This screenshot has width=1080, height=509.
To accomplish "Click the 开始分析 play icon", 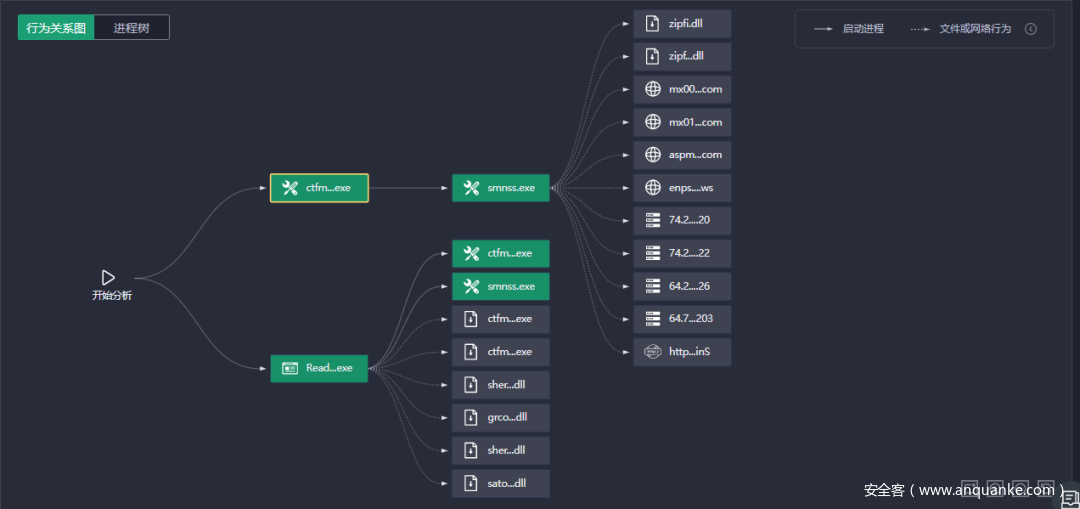I will tap(109, 278).
